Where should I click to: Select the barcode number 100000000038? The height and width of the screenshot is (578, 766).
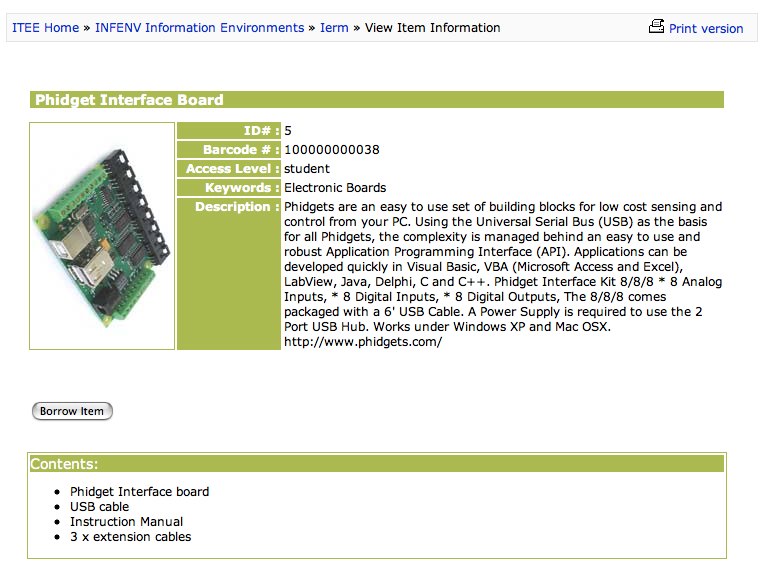pos(332,150)
